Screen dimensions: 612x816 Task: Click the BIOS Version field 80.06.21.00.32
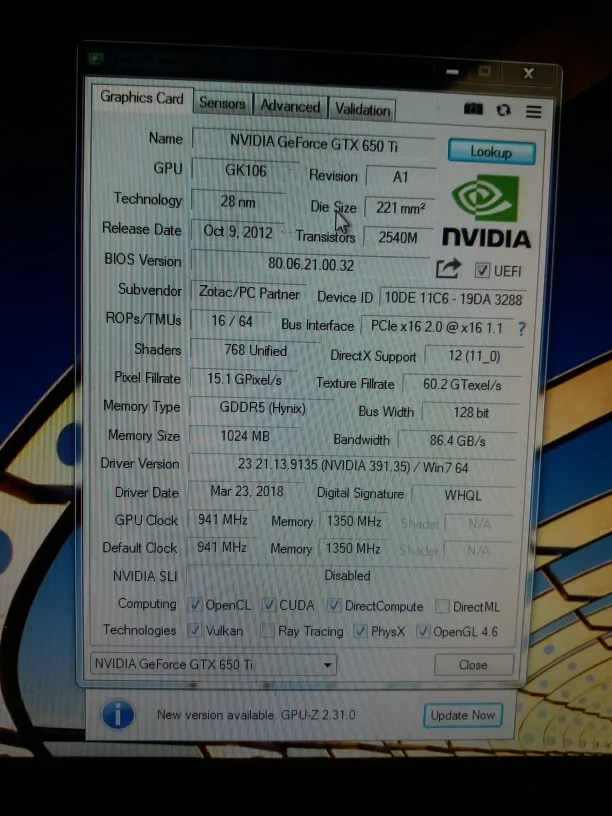(x=311, y=264)
